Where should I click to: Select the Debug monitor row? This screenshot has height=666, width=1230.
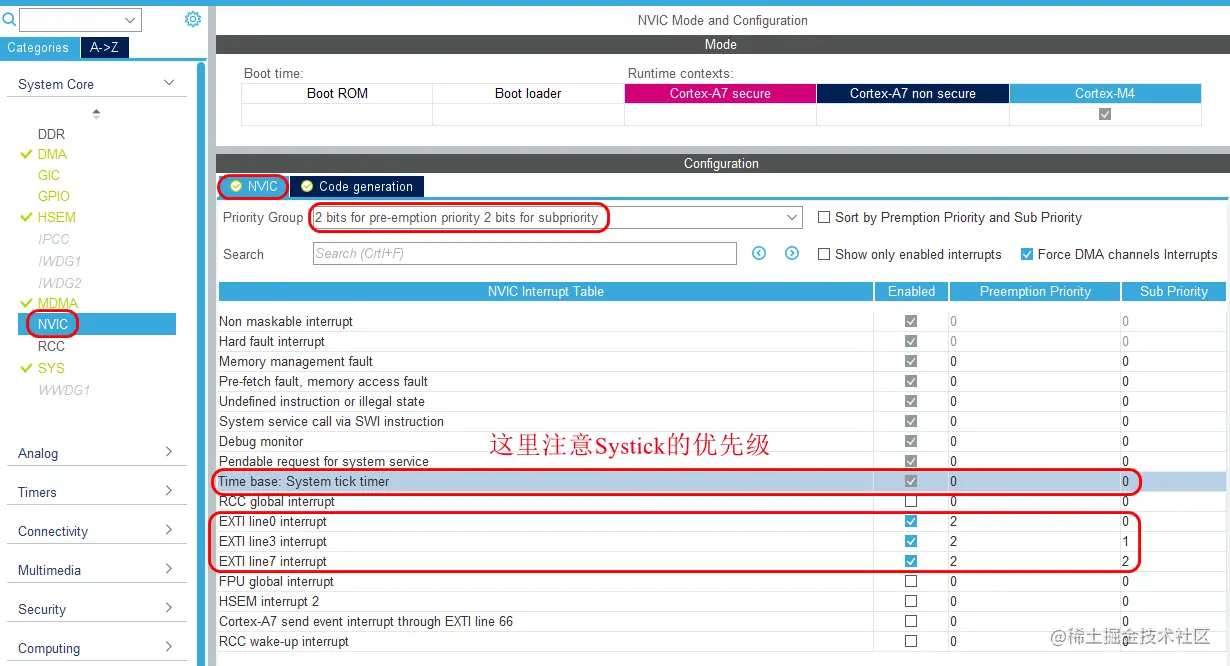[722, 441]
